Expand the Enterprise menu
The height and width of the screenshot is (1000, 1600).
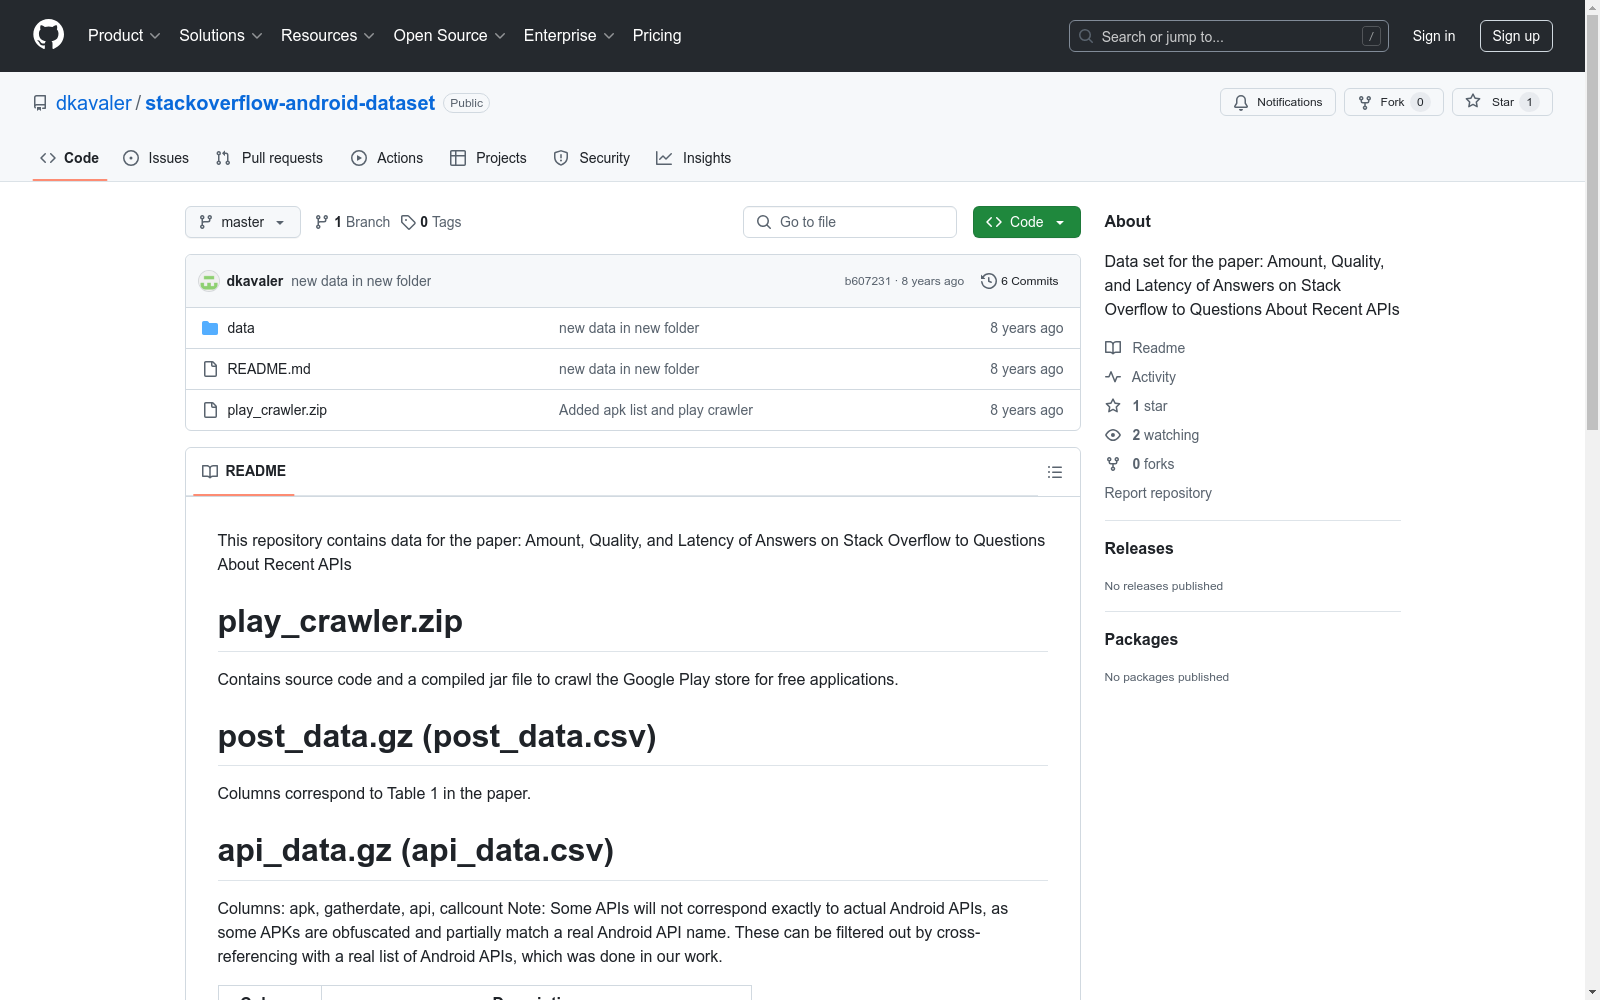tap(569, 36)
